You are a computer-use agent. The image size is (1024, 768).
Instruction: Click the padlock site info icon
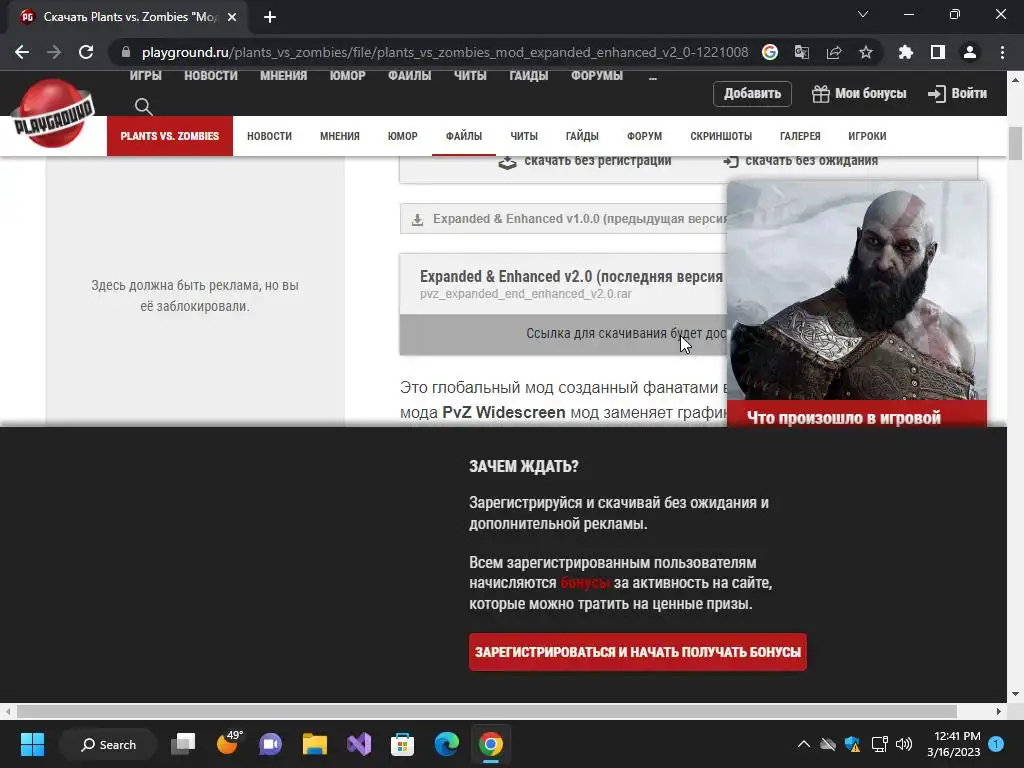point(126,52)
